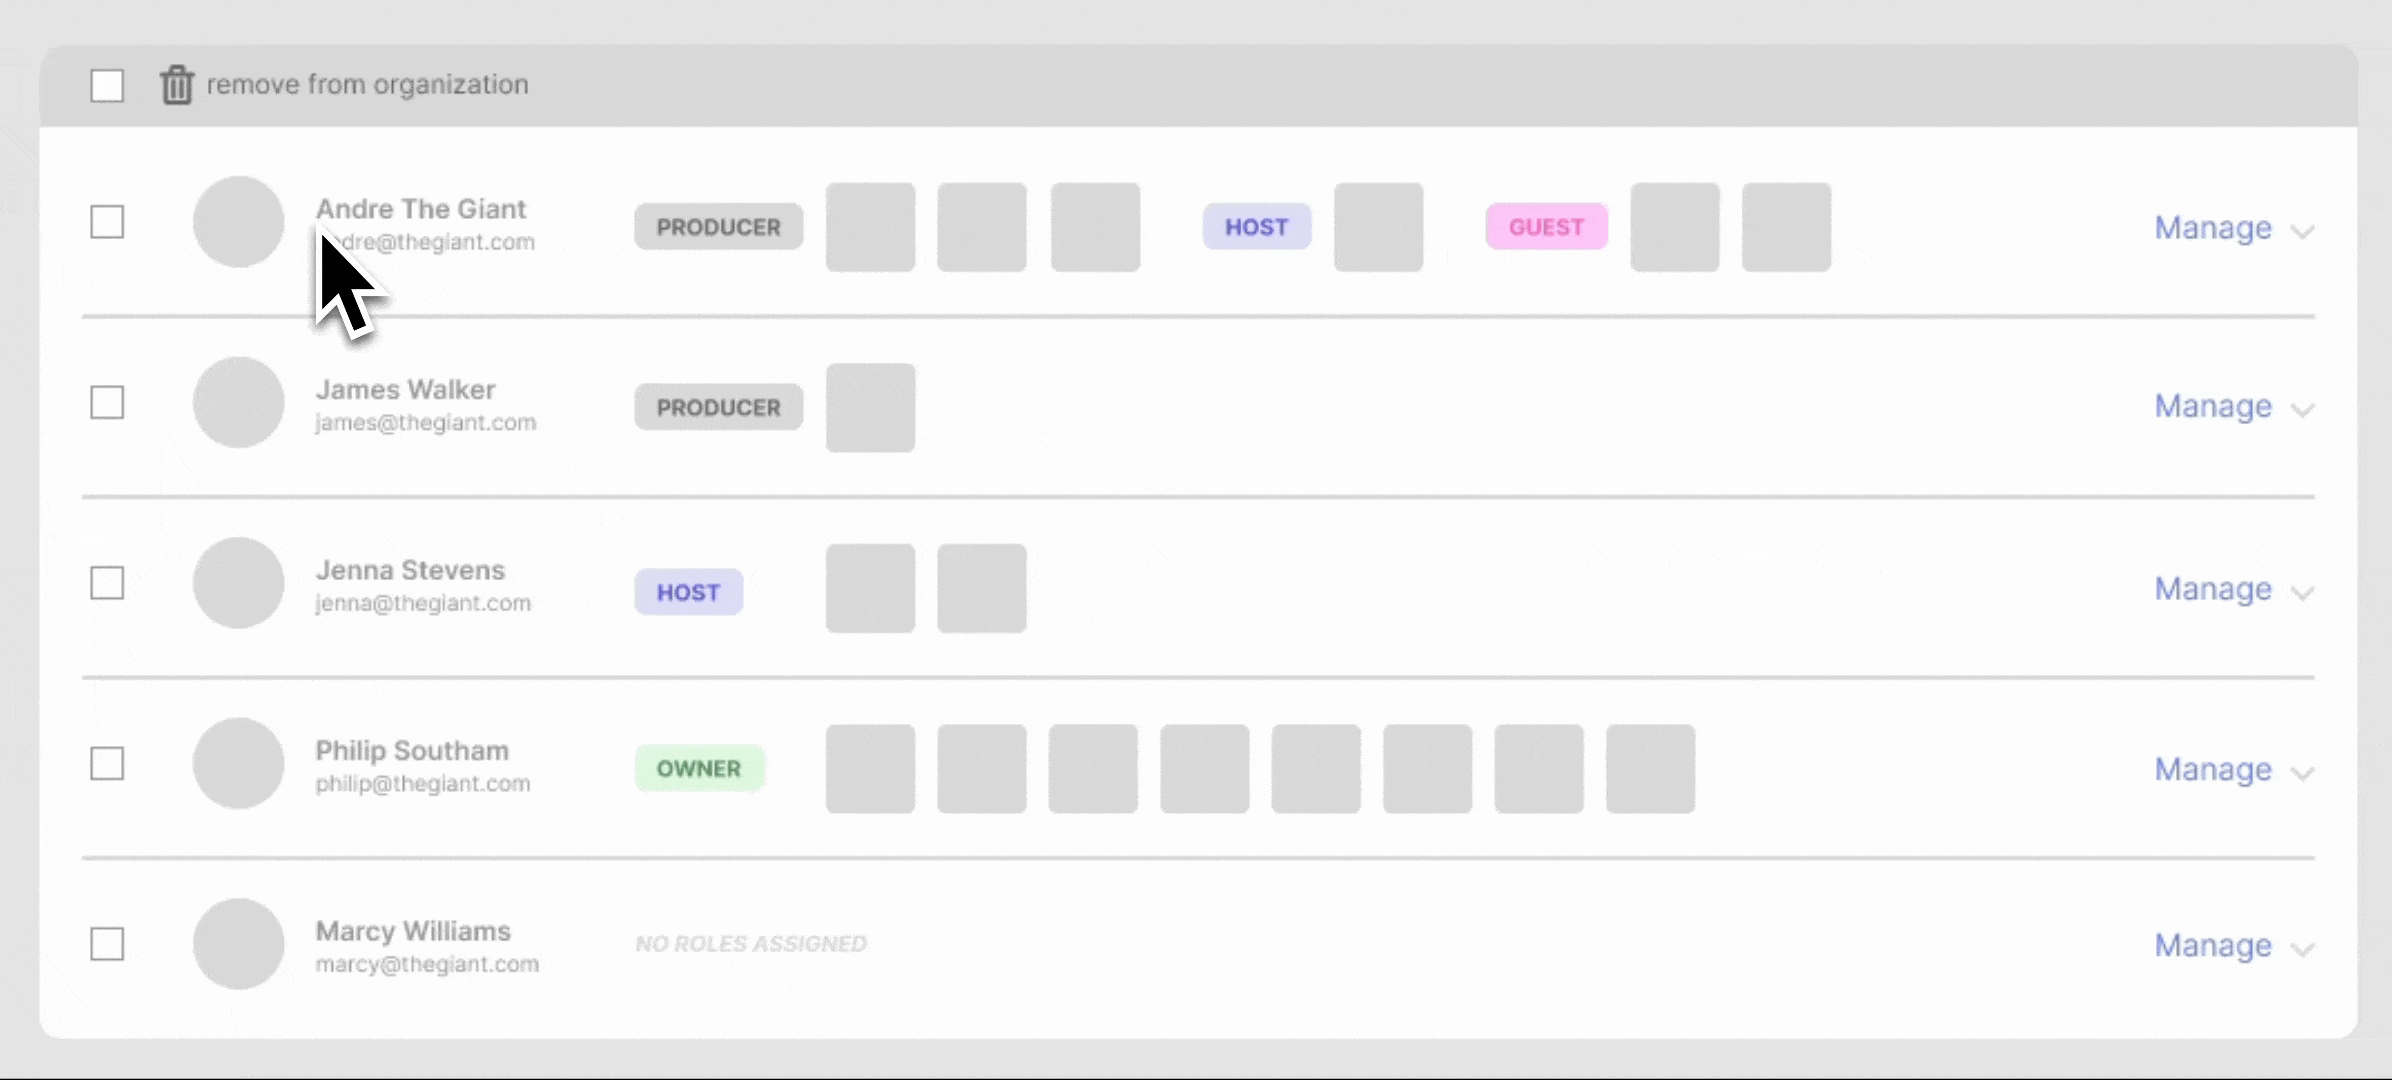Click James Walker's show thumbnail square
Viewport: 2392px width, 1080px height.
click(x=870, y=408)
